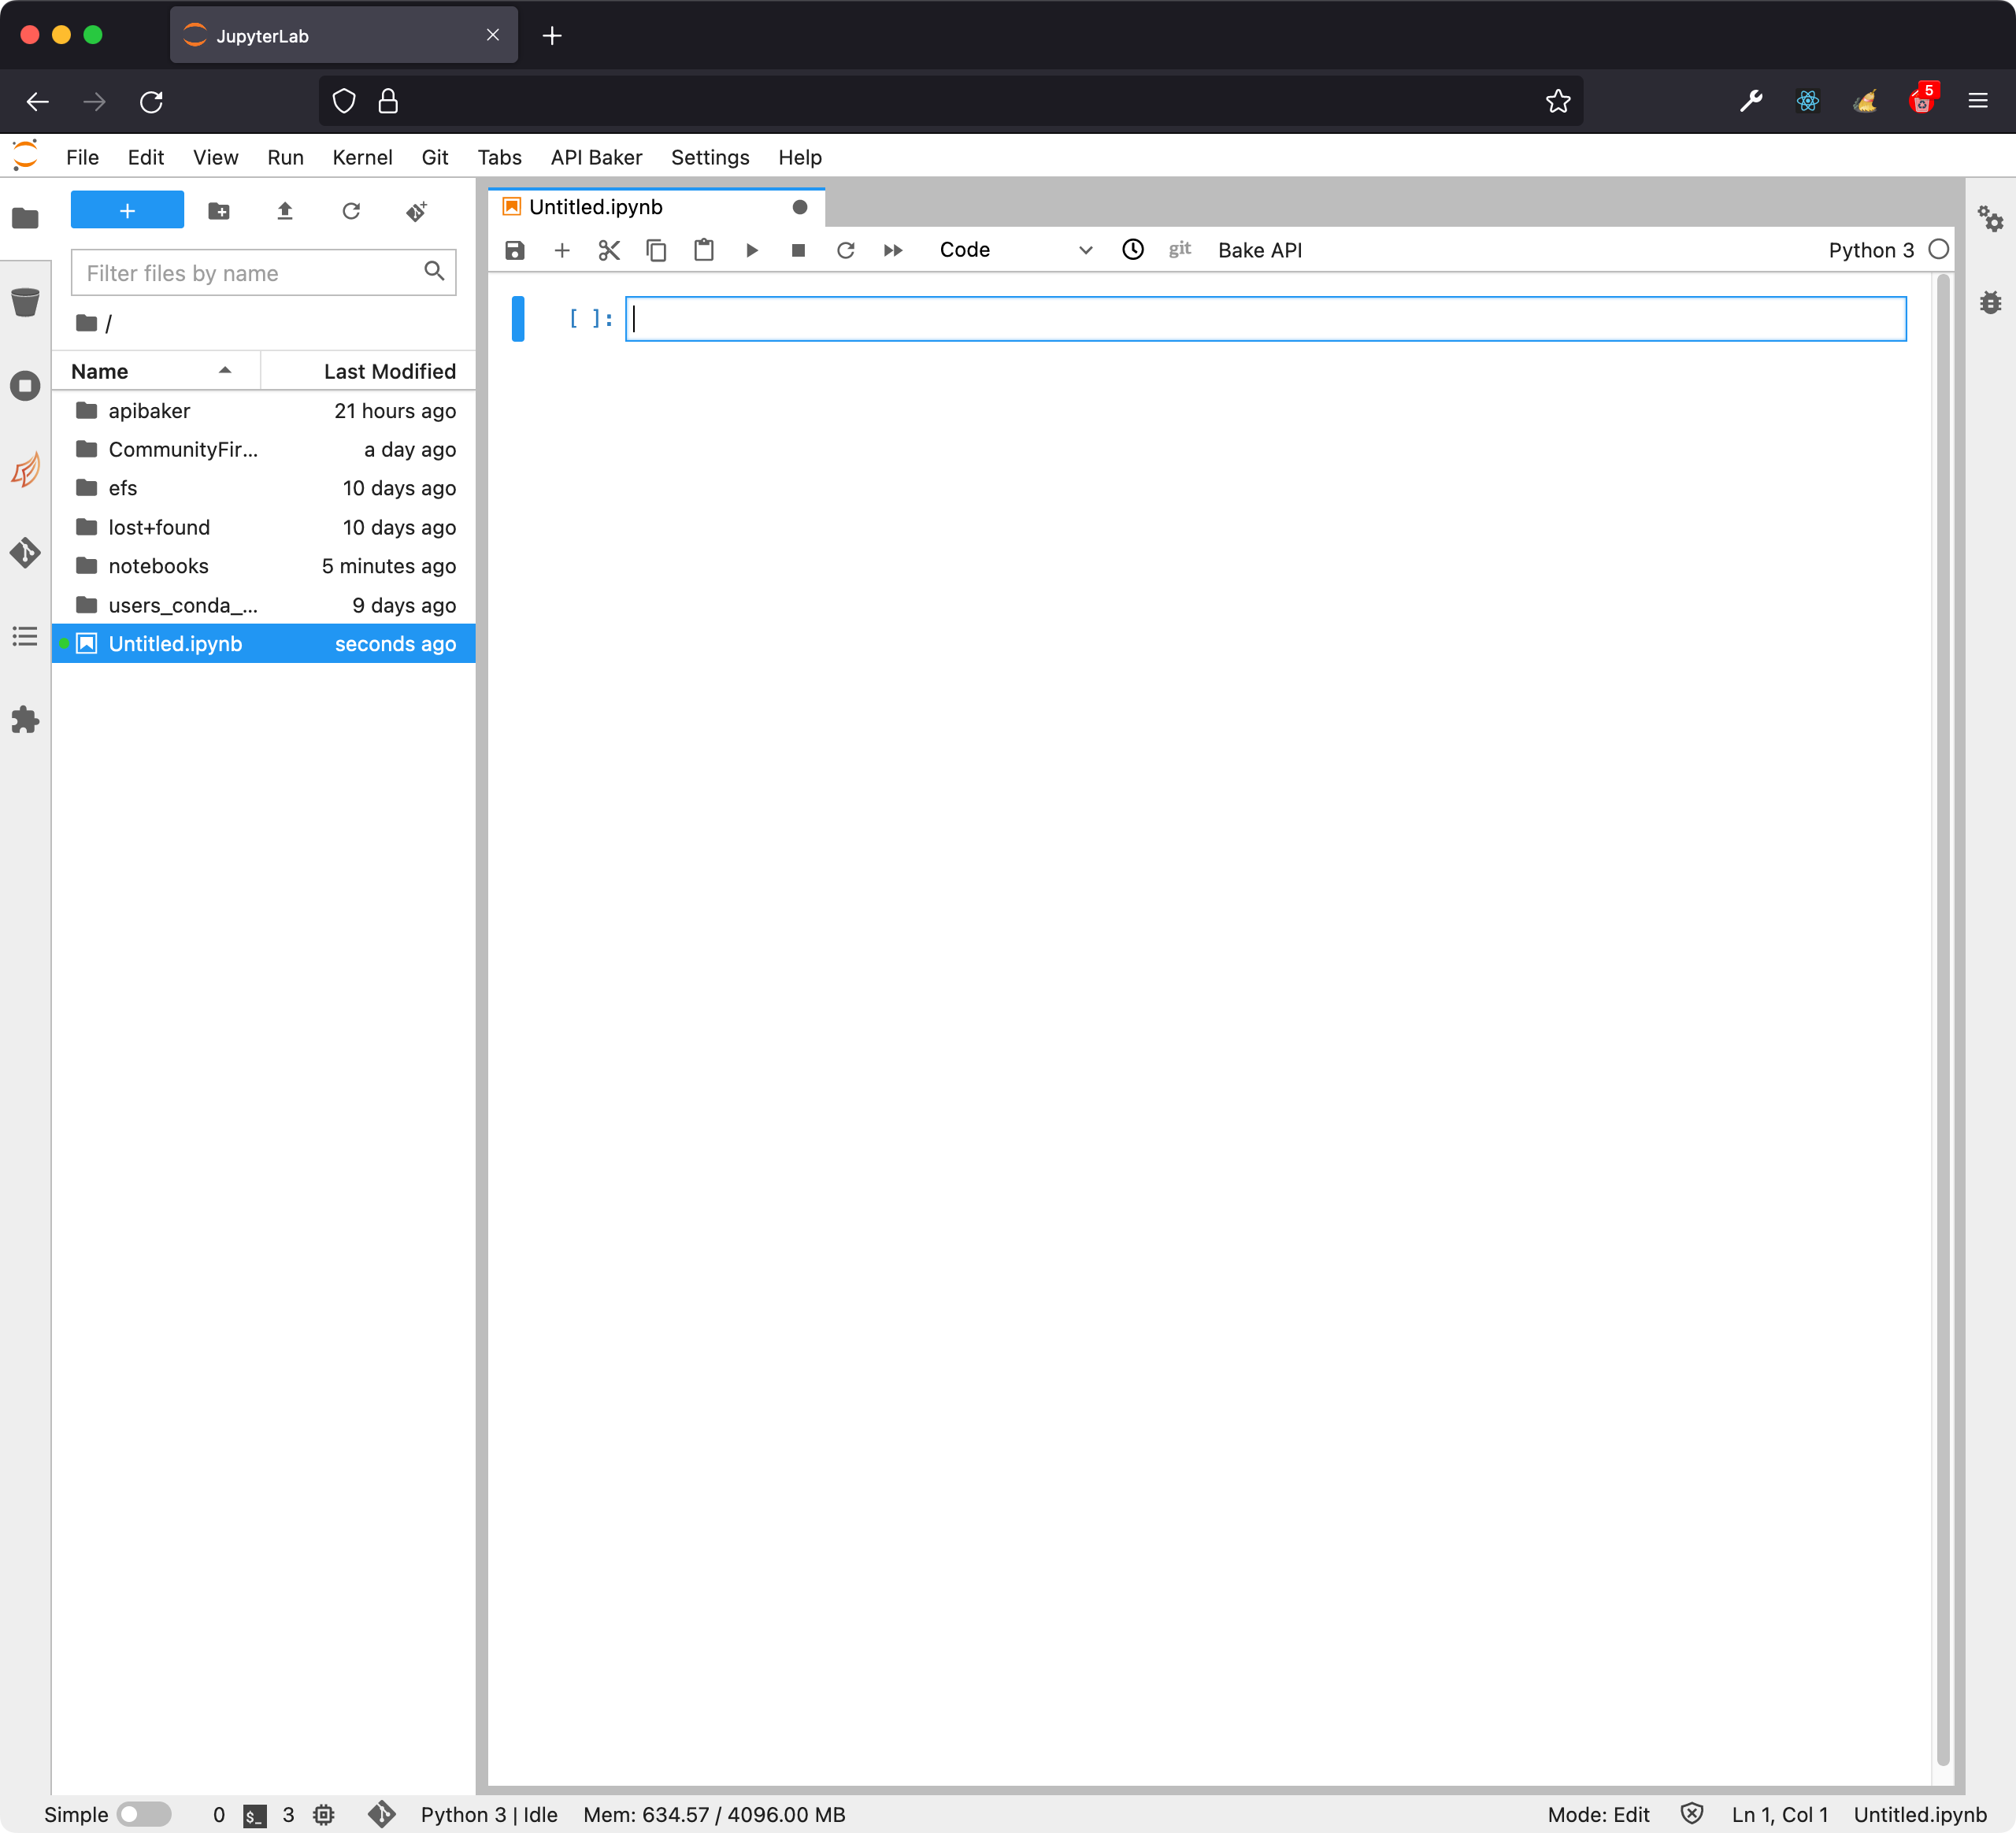Click the blue new launcher button

(x=127, y=211)
